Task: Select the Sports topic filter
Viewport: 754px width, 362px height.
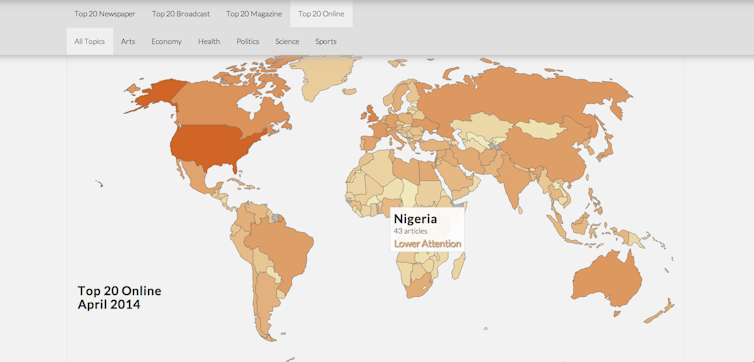Action: 326,41
